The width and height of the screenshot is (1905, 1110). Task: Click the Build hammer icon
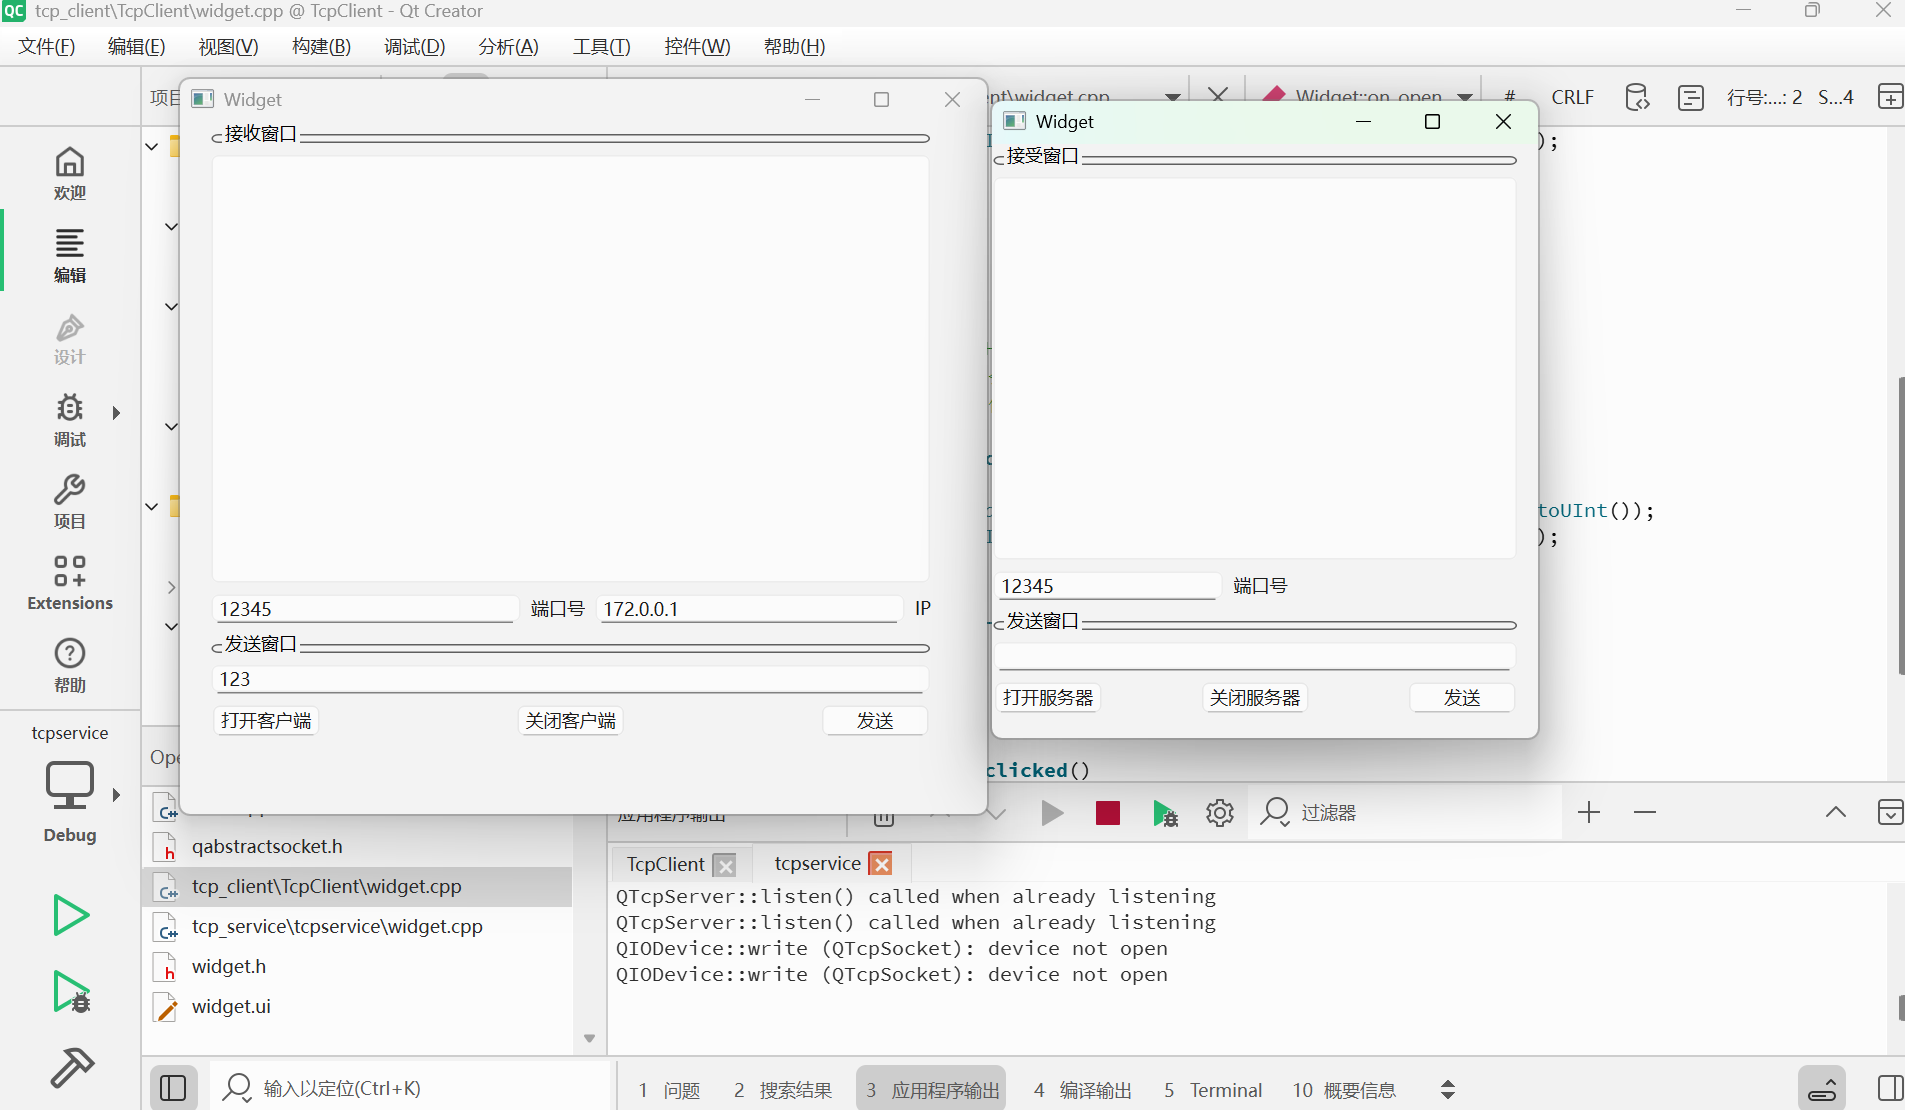tap(69, 1068)
